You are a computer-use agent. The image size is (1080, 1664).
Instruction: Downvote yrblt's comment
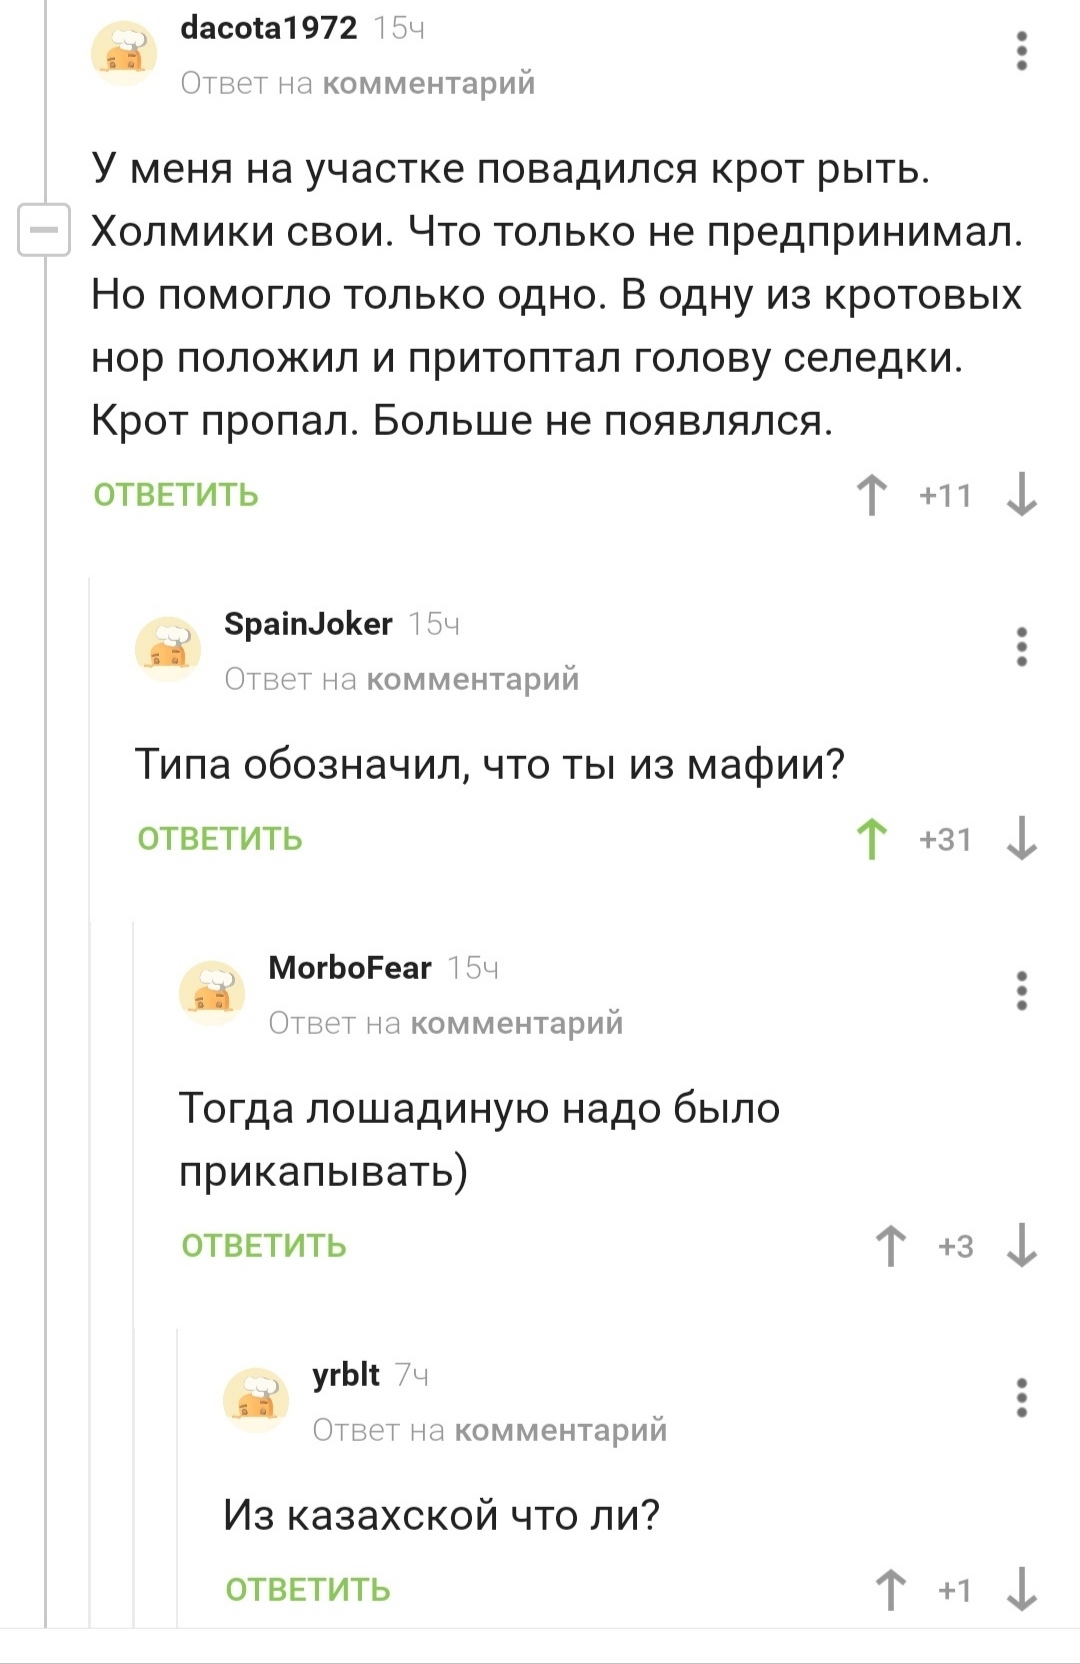[1021, 1590]
